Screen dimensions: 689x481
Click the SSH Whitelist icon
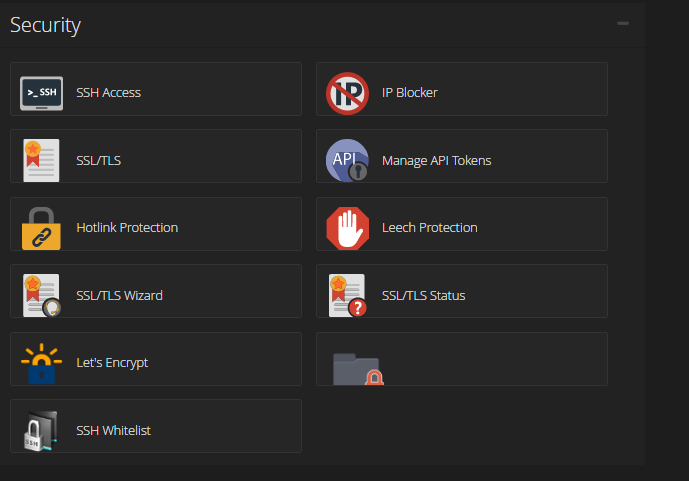(x=42, y=430)
